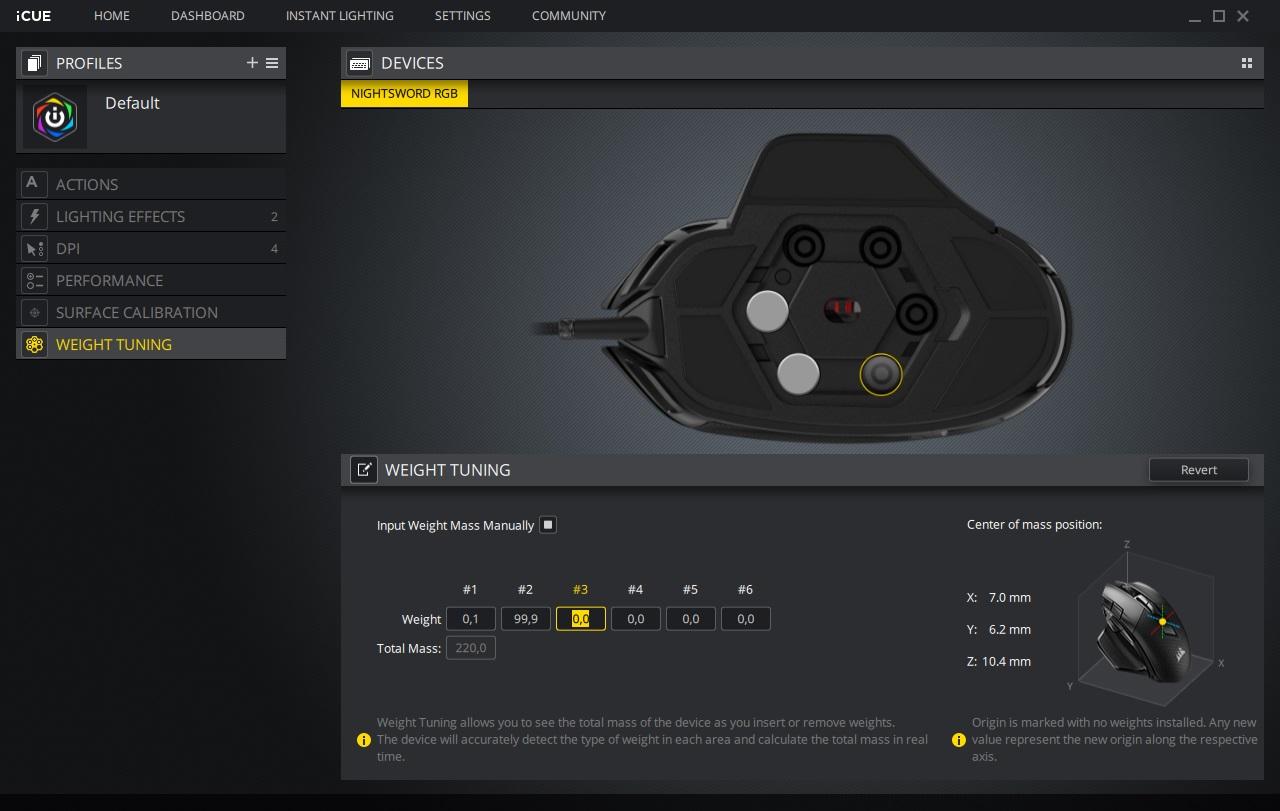Click the weight #6 input field
Screen dimensions: 1280x811
[x=746, y=619]
